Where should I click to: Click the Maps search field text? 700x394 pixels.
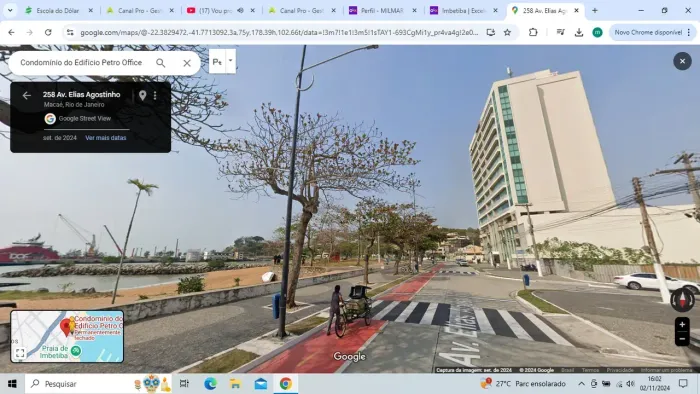[81, 62]
